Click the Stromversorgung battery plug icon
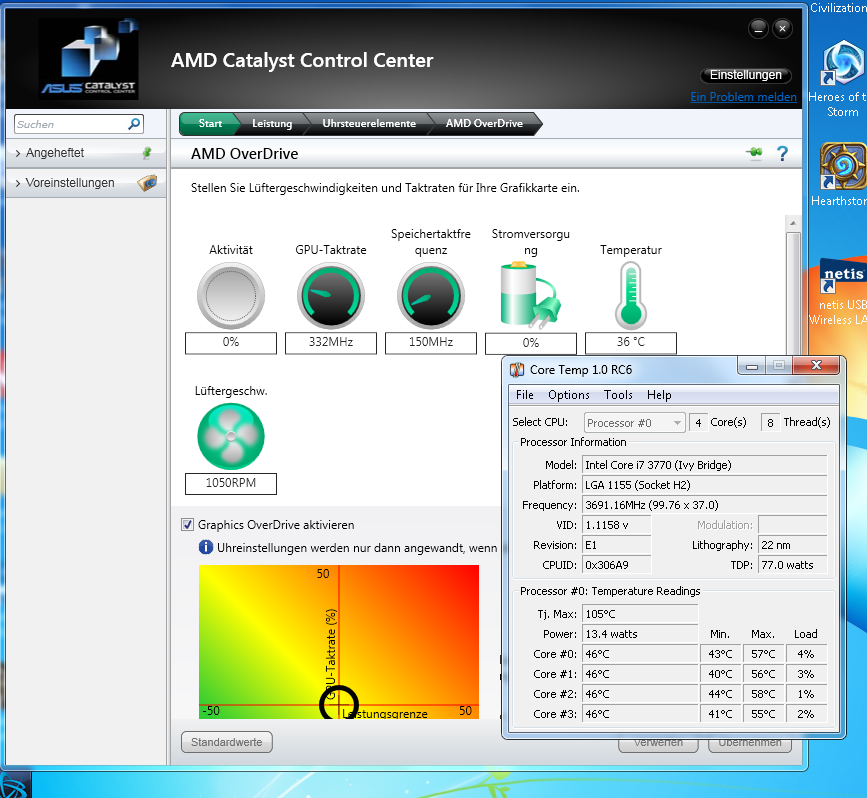The height and width of the screenshot is (798, 867). click(530, 296)
